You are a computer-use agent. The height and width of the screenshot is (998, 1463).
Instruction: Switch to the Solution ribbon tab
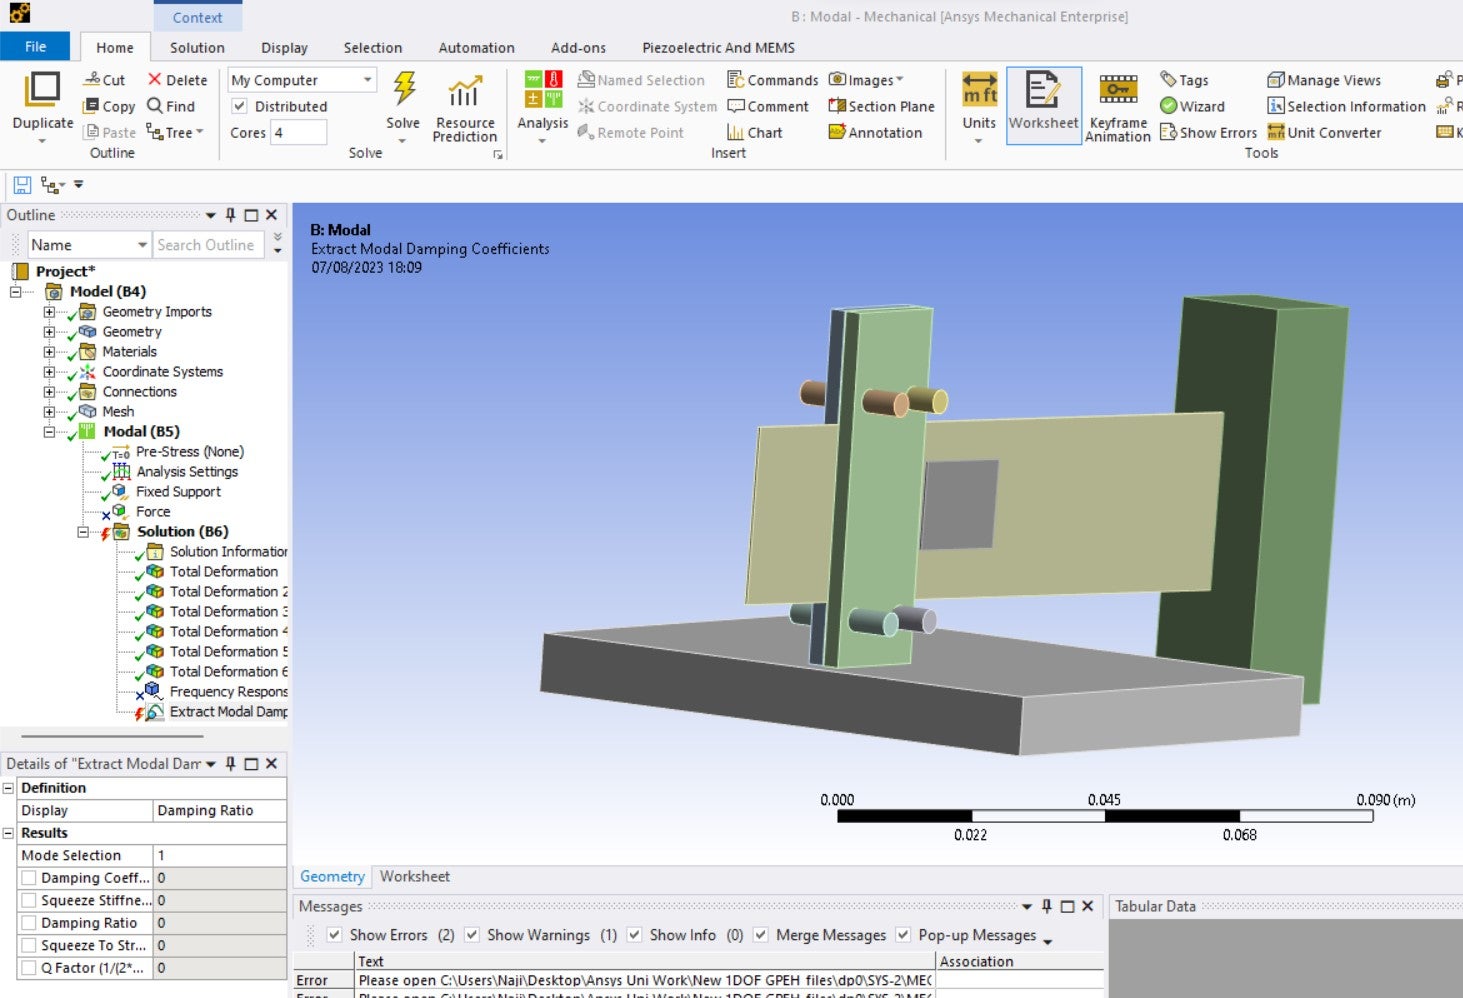click(x=197, y=47)
